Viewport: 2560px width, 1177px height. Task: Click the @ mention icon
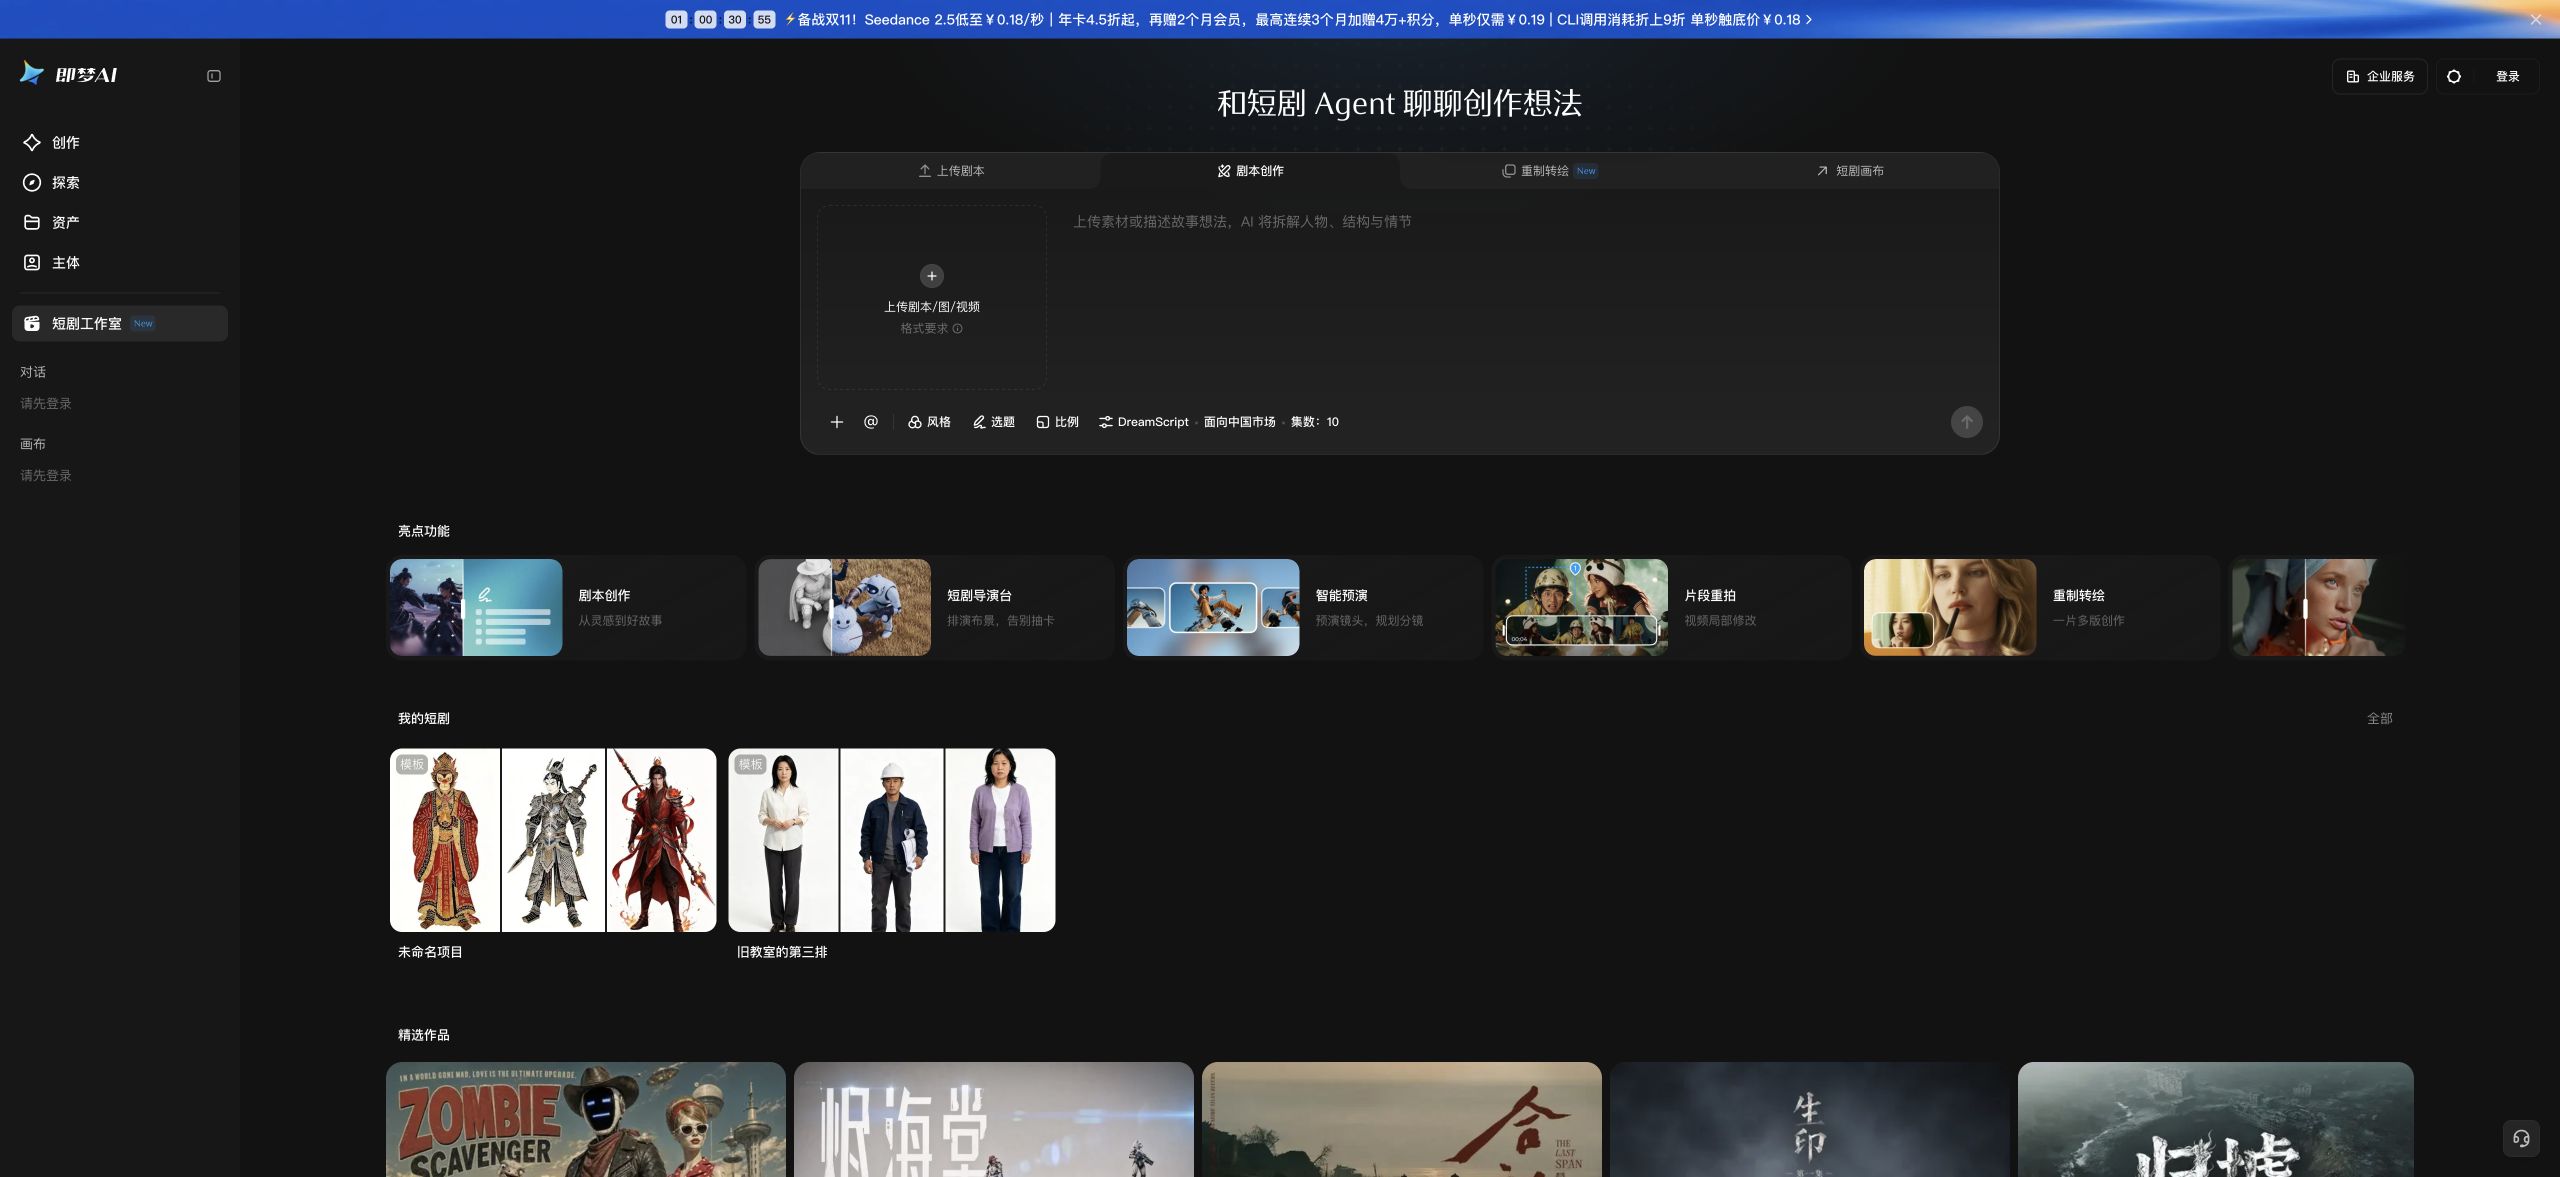[871, 422]
